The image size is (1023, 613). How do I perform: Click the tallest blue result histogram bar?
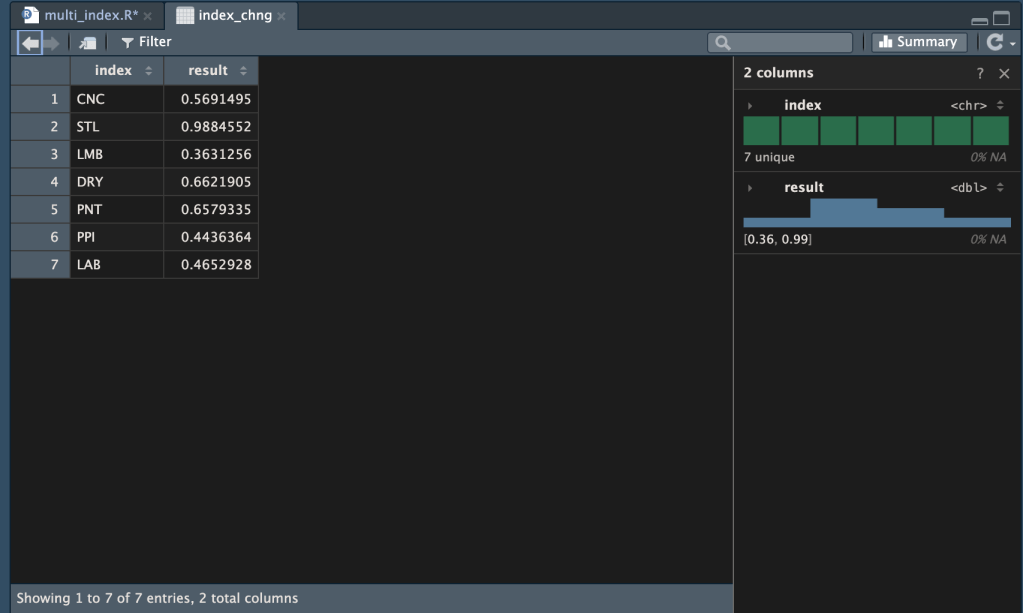844,213
